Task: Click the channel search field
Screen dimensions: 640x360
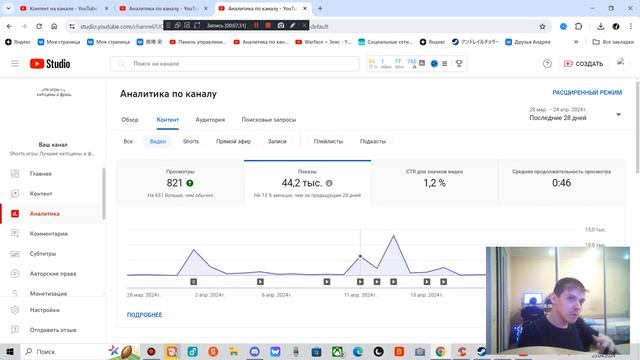Action: click(235, 64)
